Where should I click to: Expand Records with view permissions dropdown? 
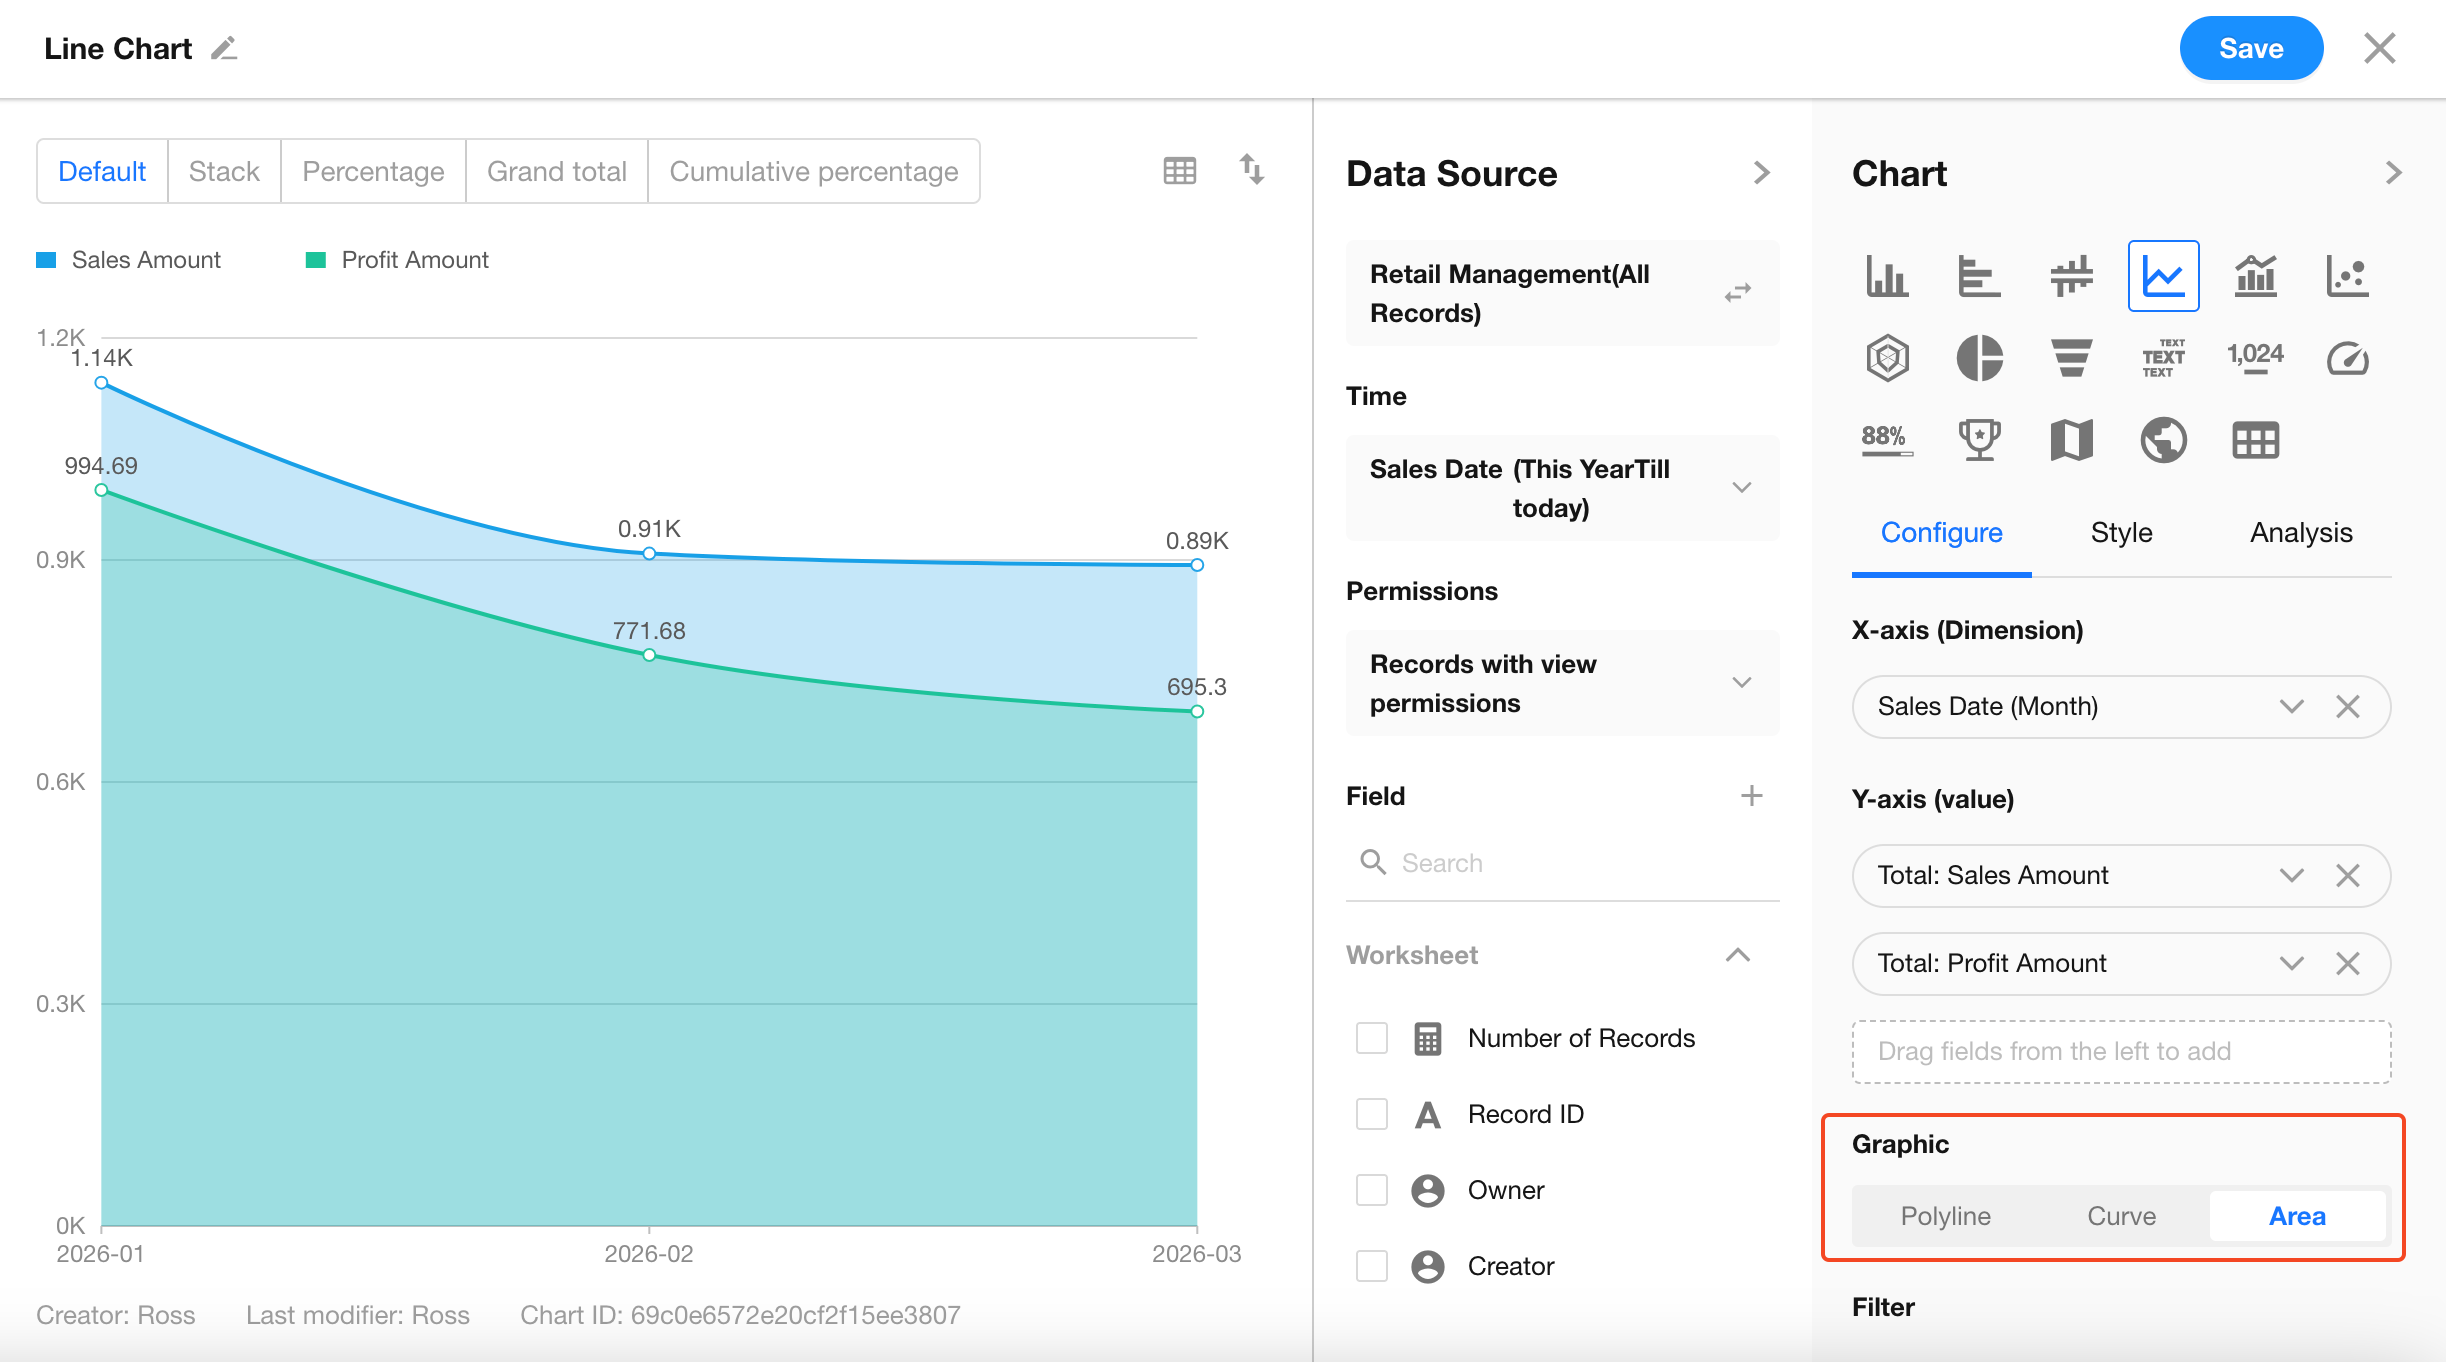(1741, 683)
